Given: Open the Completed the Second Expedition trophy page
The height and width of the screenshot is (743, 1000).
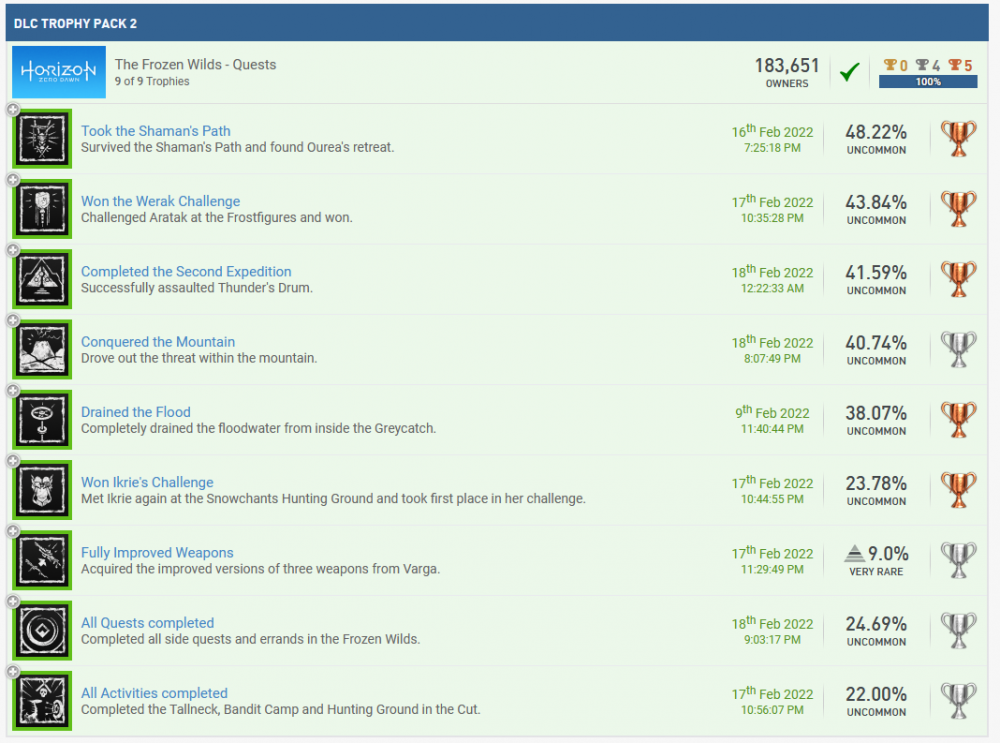Looking at the screenshot, I should pos(186,271).
